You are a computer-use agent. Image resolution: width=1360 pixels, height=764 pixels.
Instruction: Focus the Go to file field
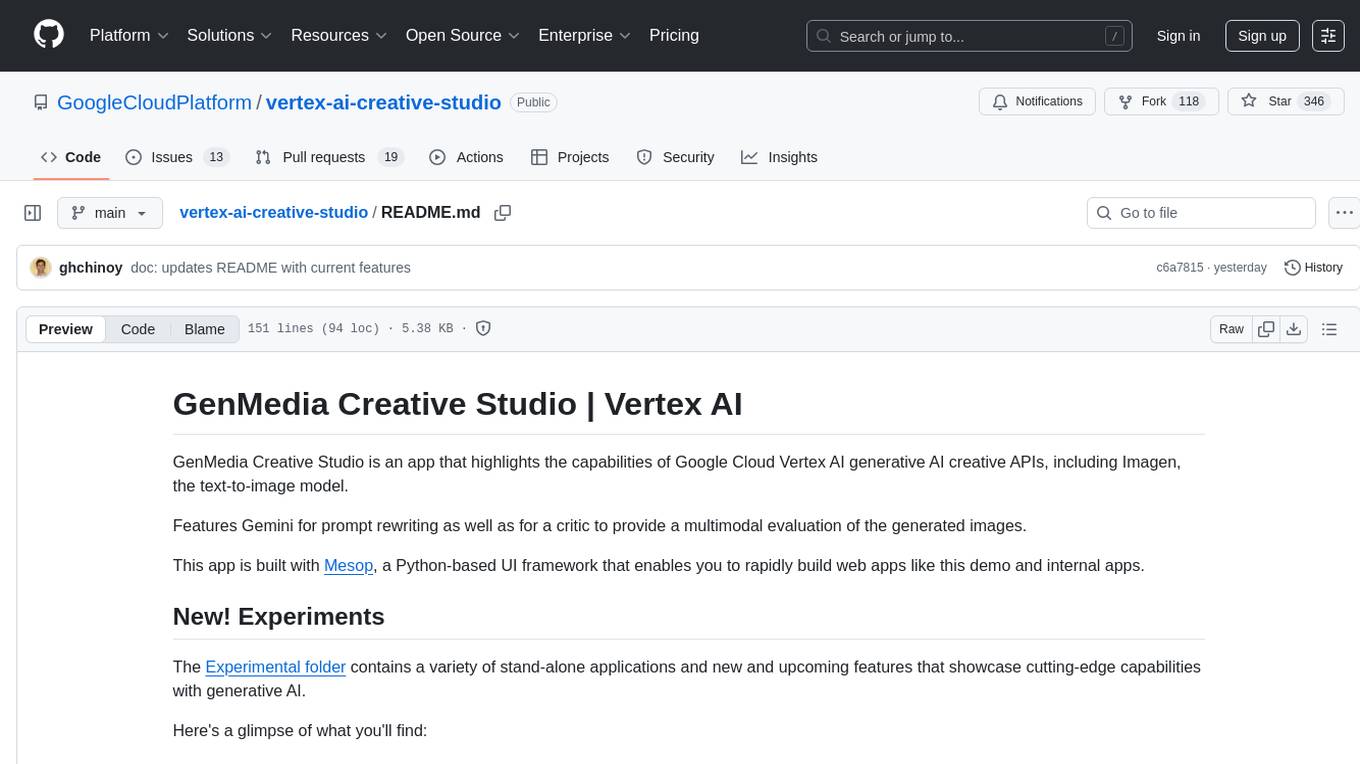coord(1201,213)
